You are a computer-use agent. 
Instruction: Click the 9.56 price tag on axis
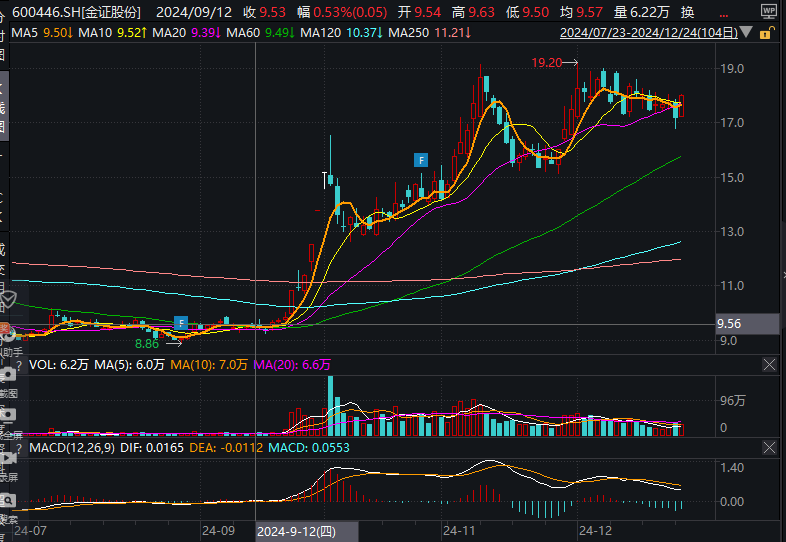[x=729, y=324]
